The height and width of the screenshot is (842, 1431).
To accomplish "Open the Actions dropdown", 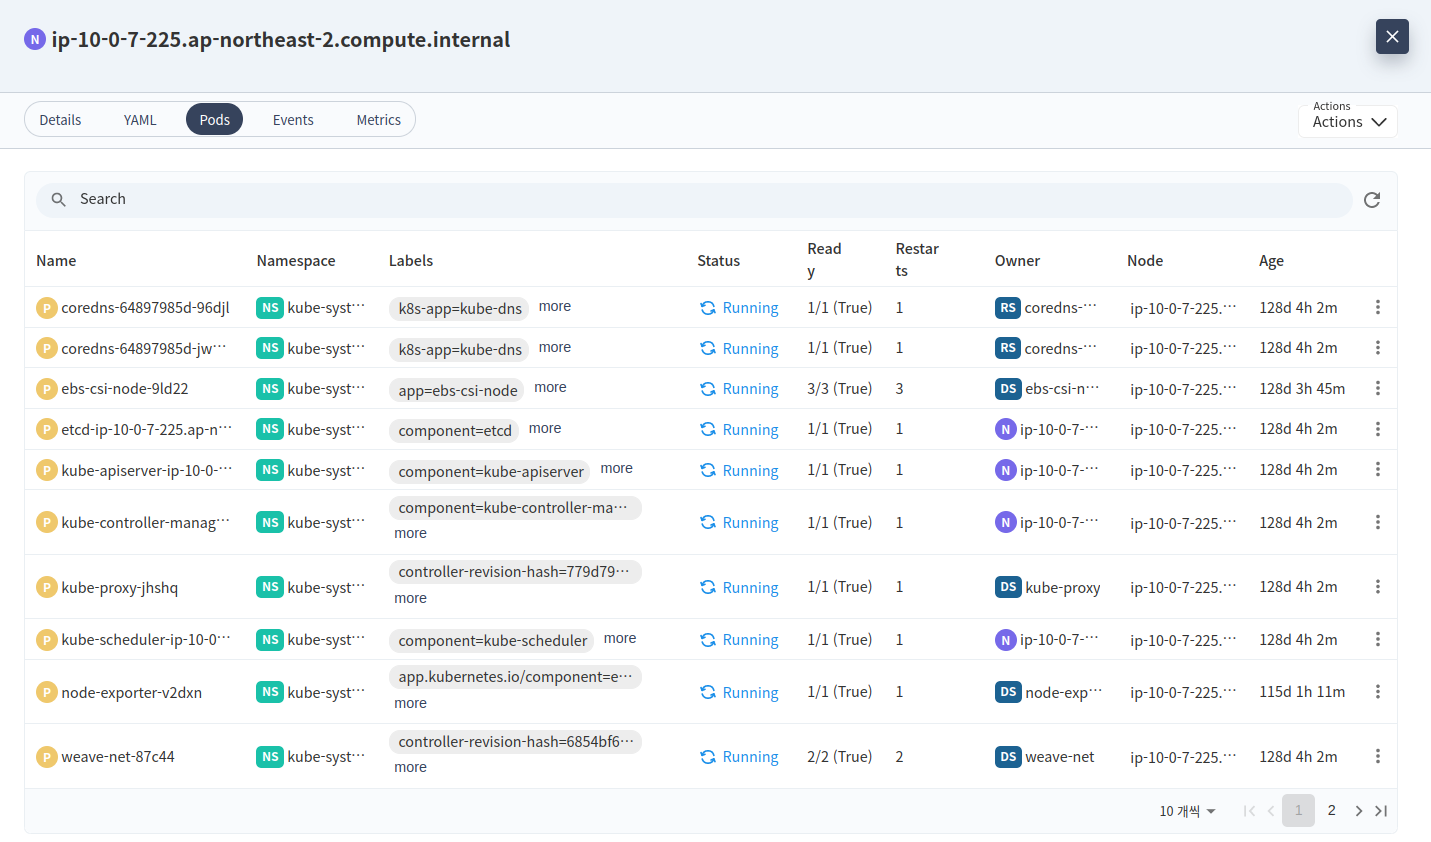I will [x=1348, y=121].
